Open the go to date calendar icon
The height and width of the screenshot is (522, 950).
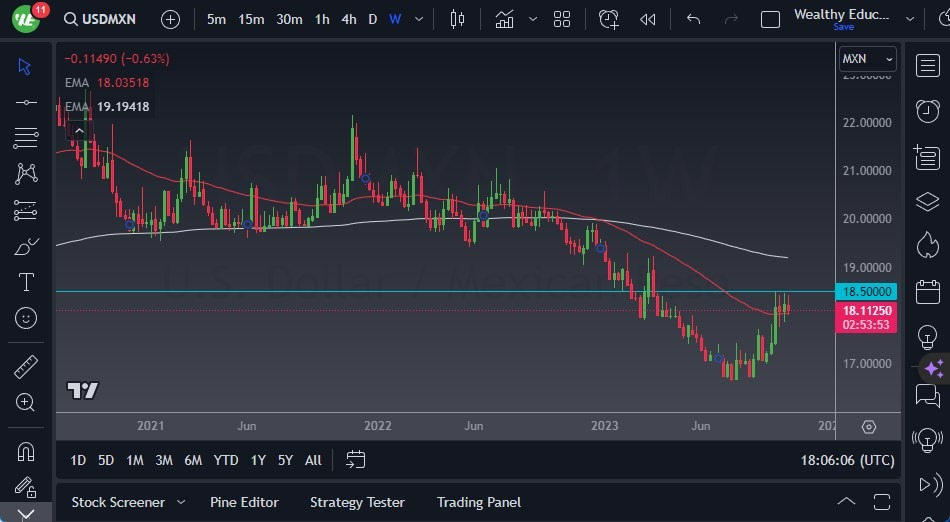356,460
